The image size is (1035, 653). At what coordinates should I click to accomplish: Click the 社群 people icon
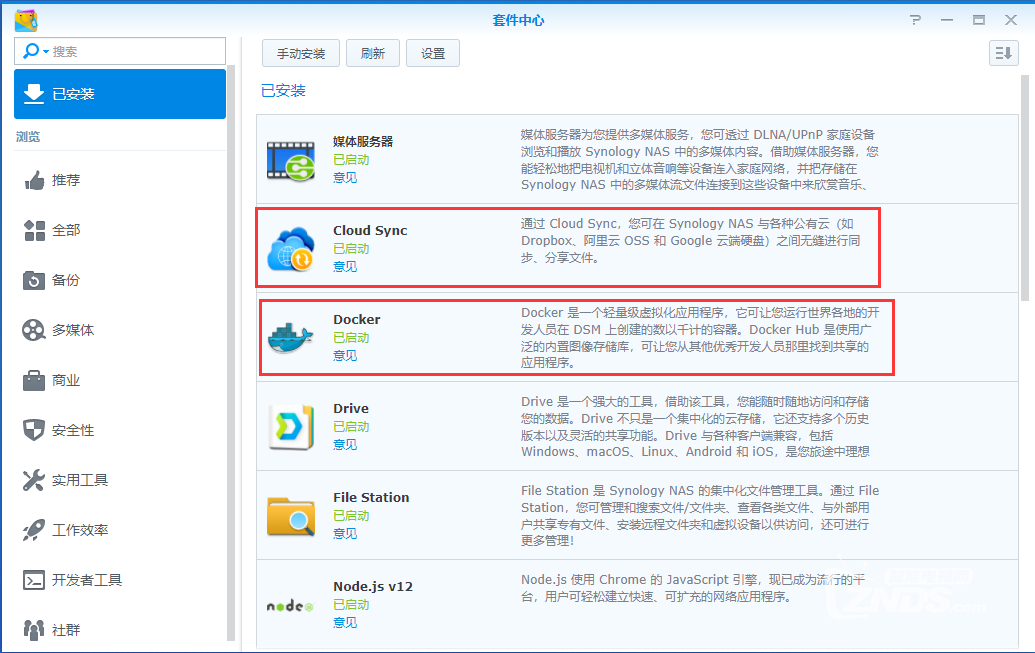(34, 630)
